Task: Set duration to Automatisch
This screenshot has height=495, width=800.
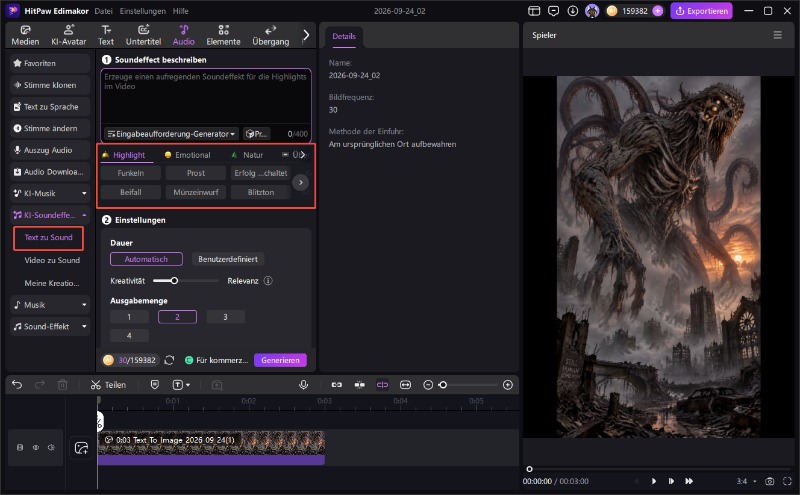Action: 146,259
